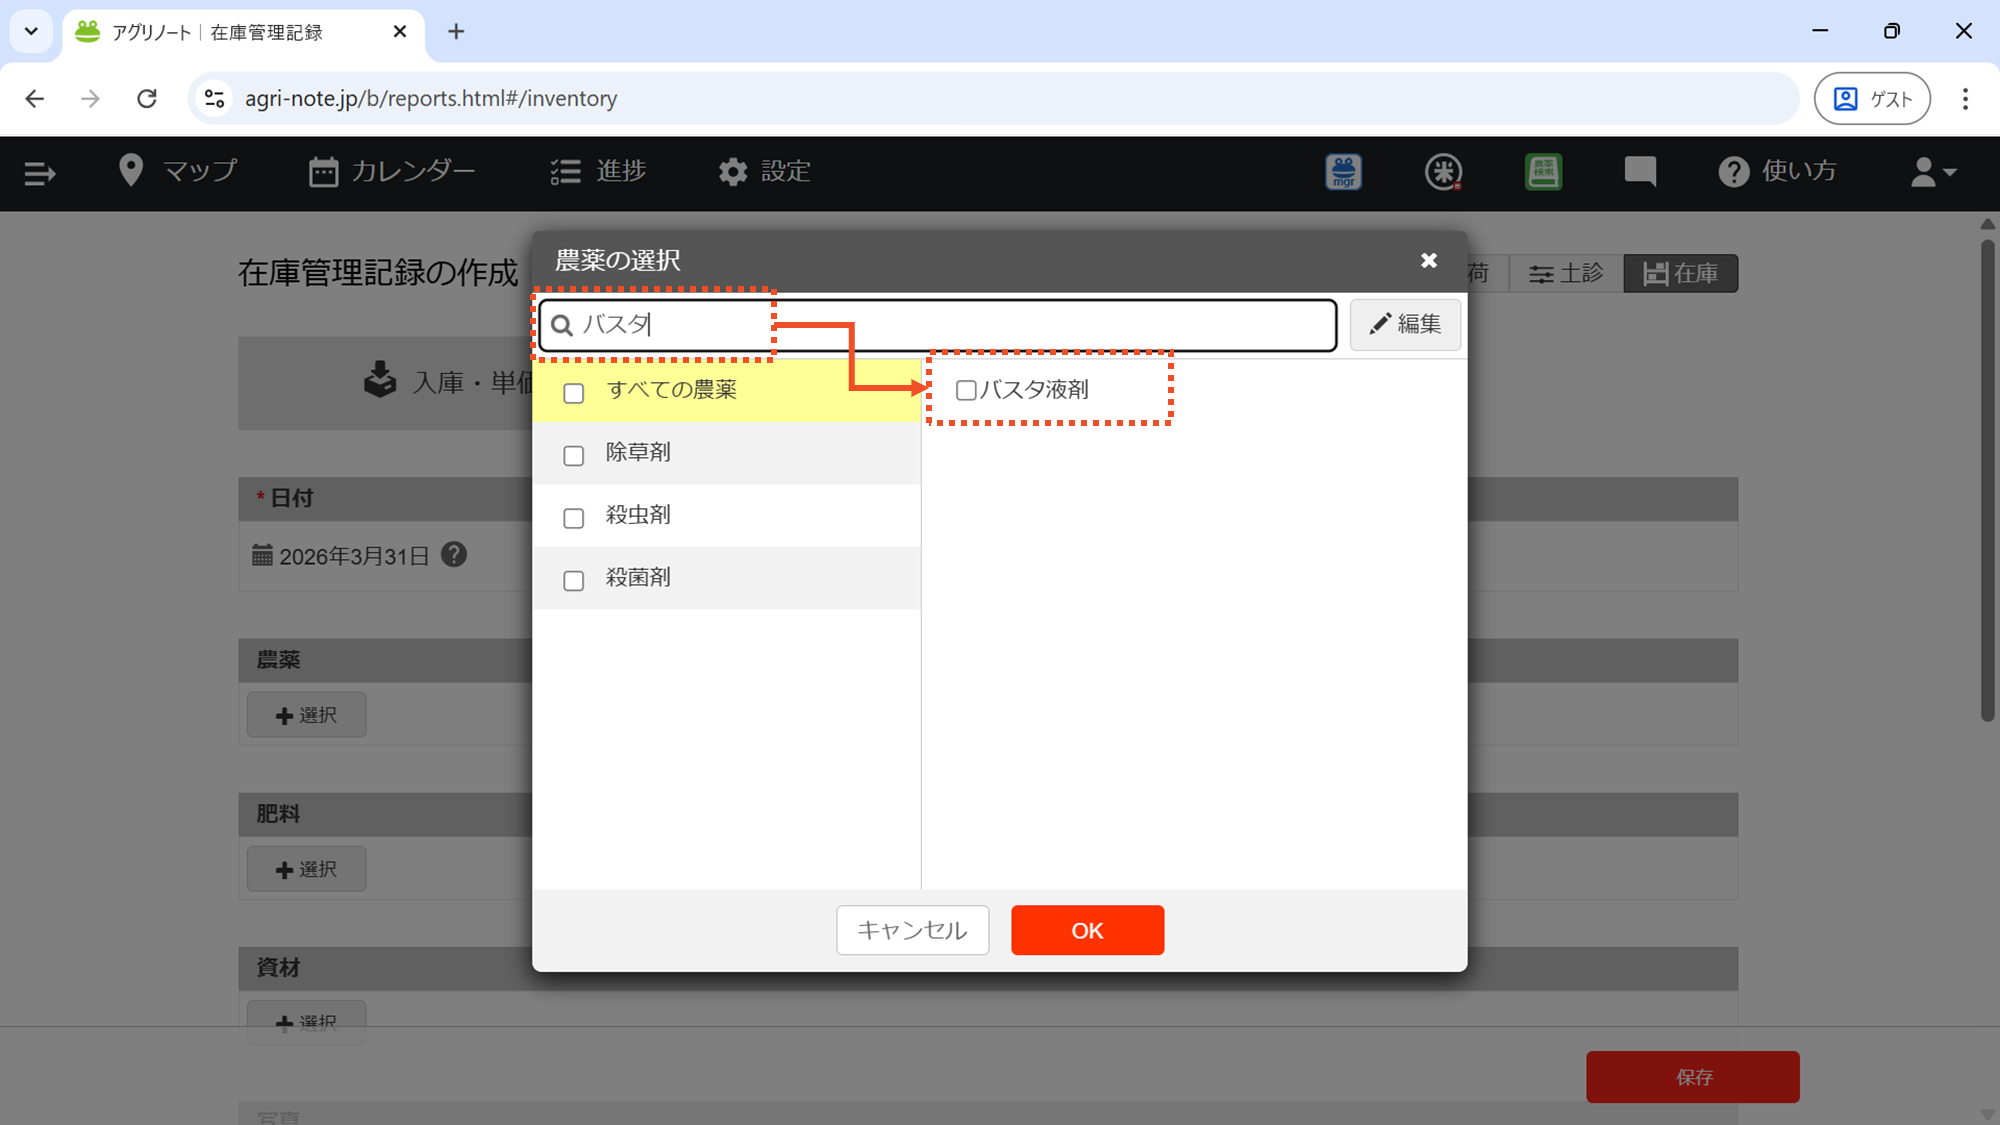Open the カレンダー calendar view
Image resolution: width=2000 pixels, height=1125 pixels.
(392, 171)
